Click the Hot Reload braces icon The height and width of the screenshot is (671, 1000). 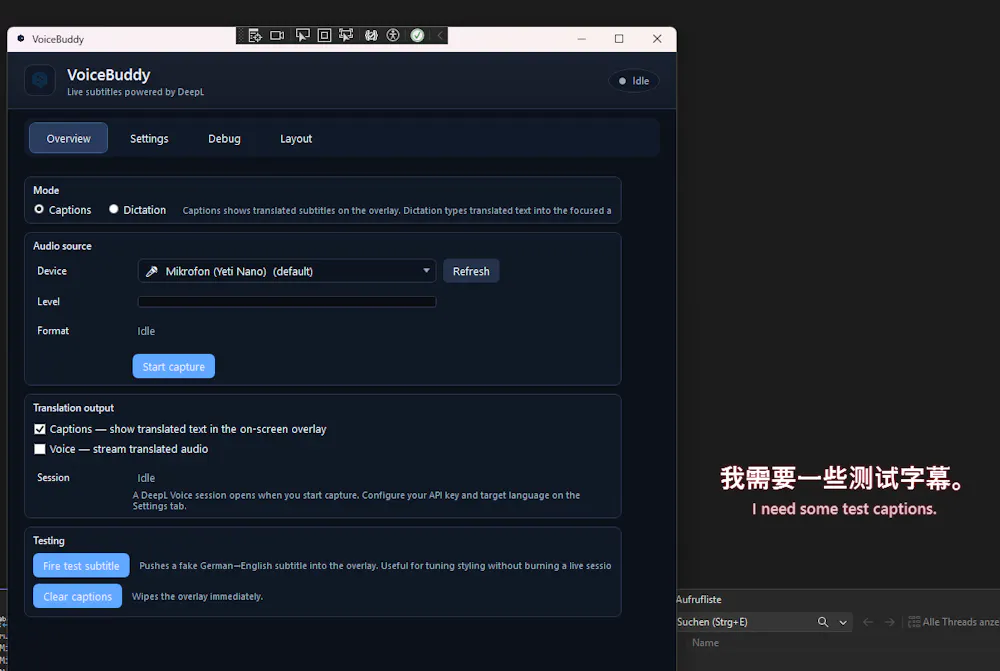[x=371, y=36]
